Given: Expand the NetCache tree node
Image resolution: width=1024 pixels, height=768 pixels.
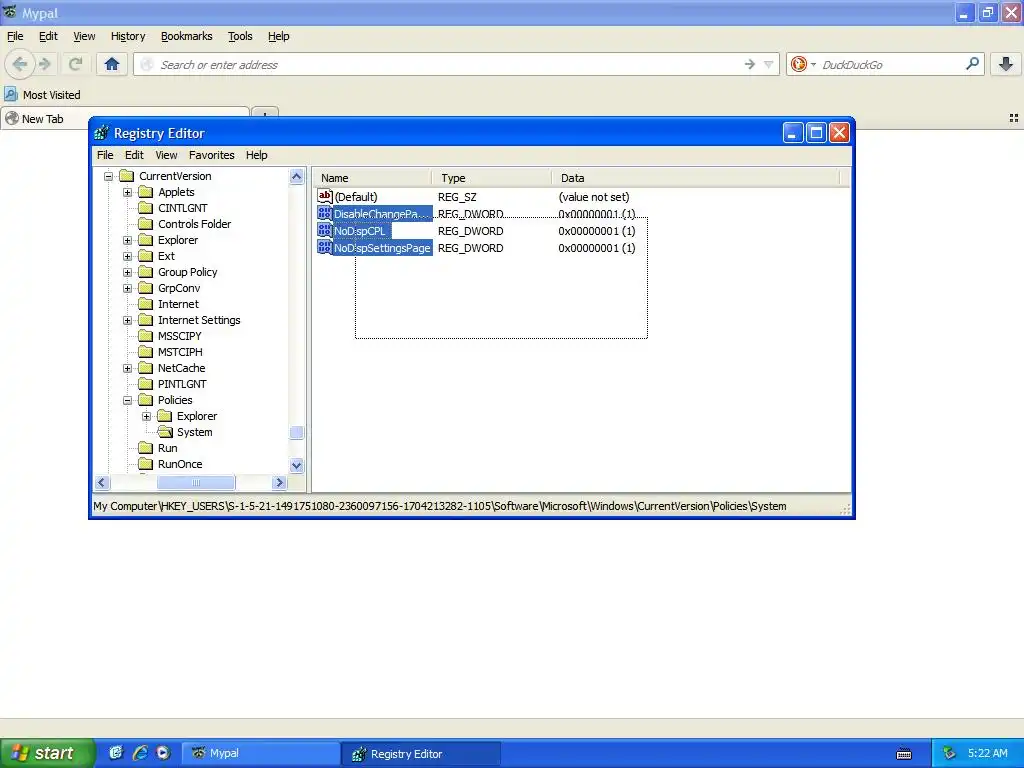Looking at the screenshot, I should [x=127, y=368].
